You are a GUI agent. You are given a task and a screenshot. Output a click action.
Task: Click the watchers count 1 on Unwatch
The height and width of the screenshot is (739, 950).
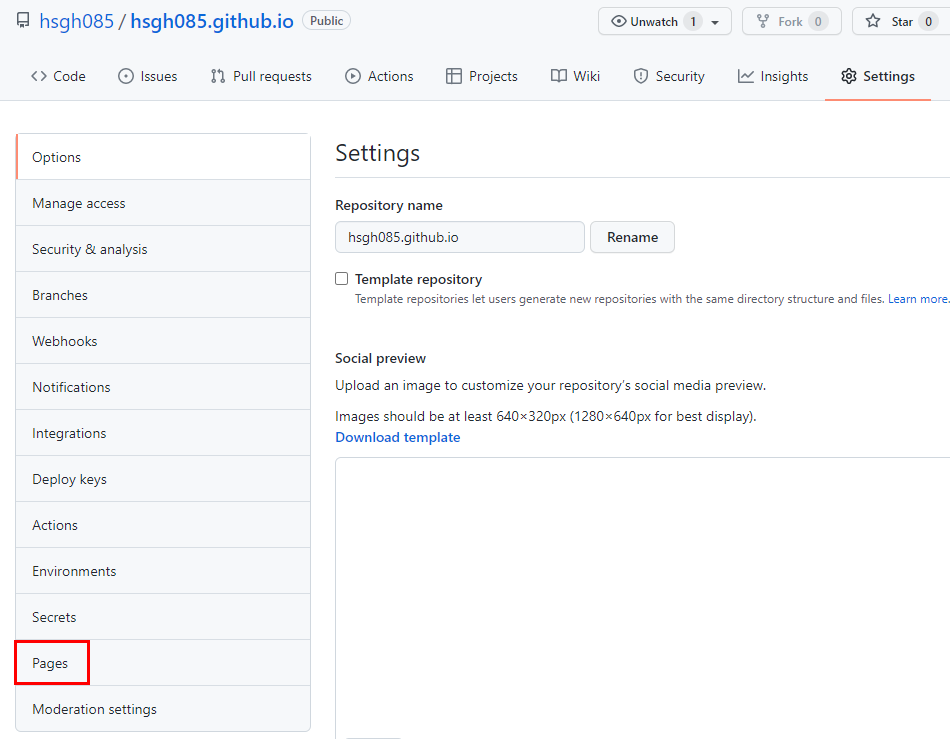(693, 22)
